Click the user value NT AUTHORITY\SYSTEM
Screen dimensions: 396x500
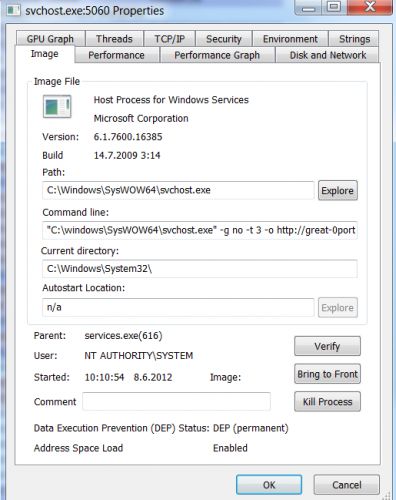point(139,356)
